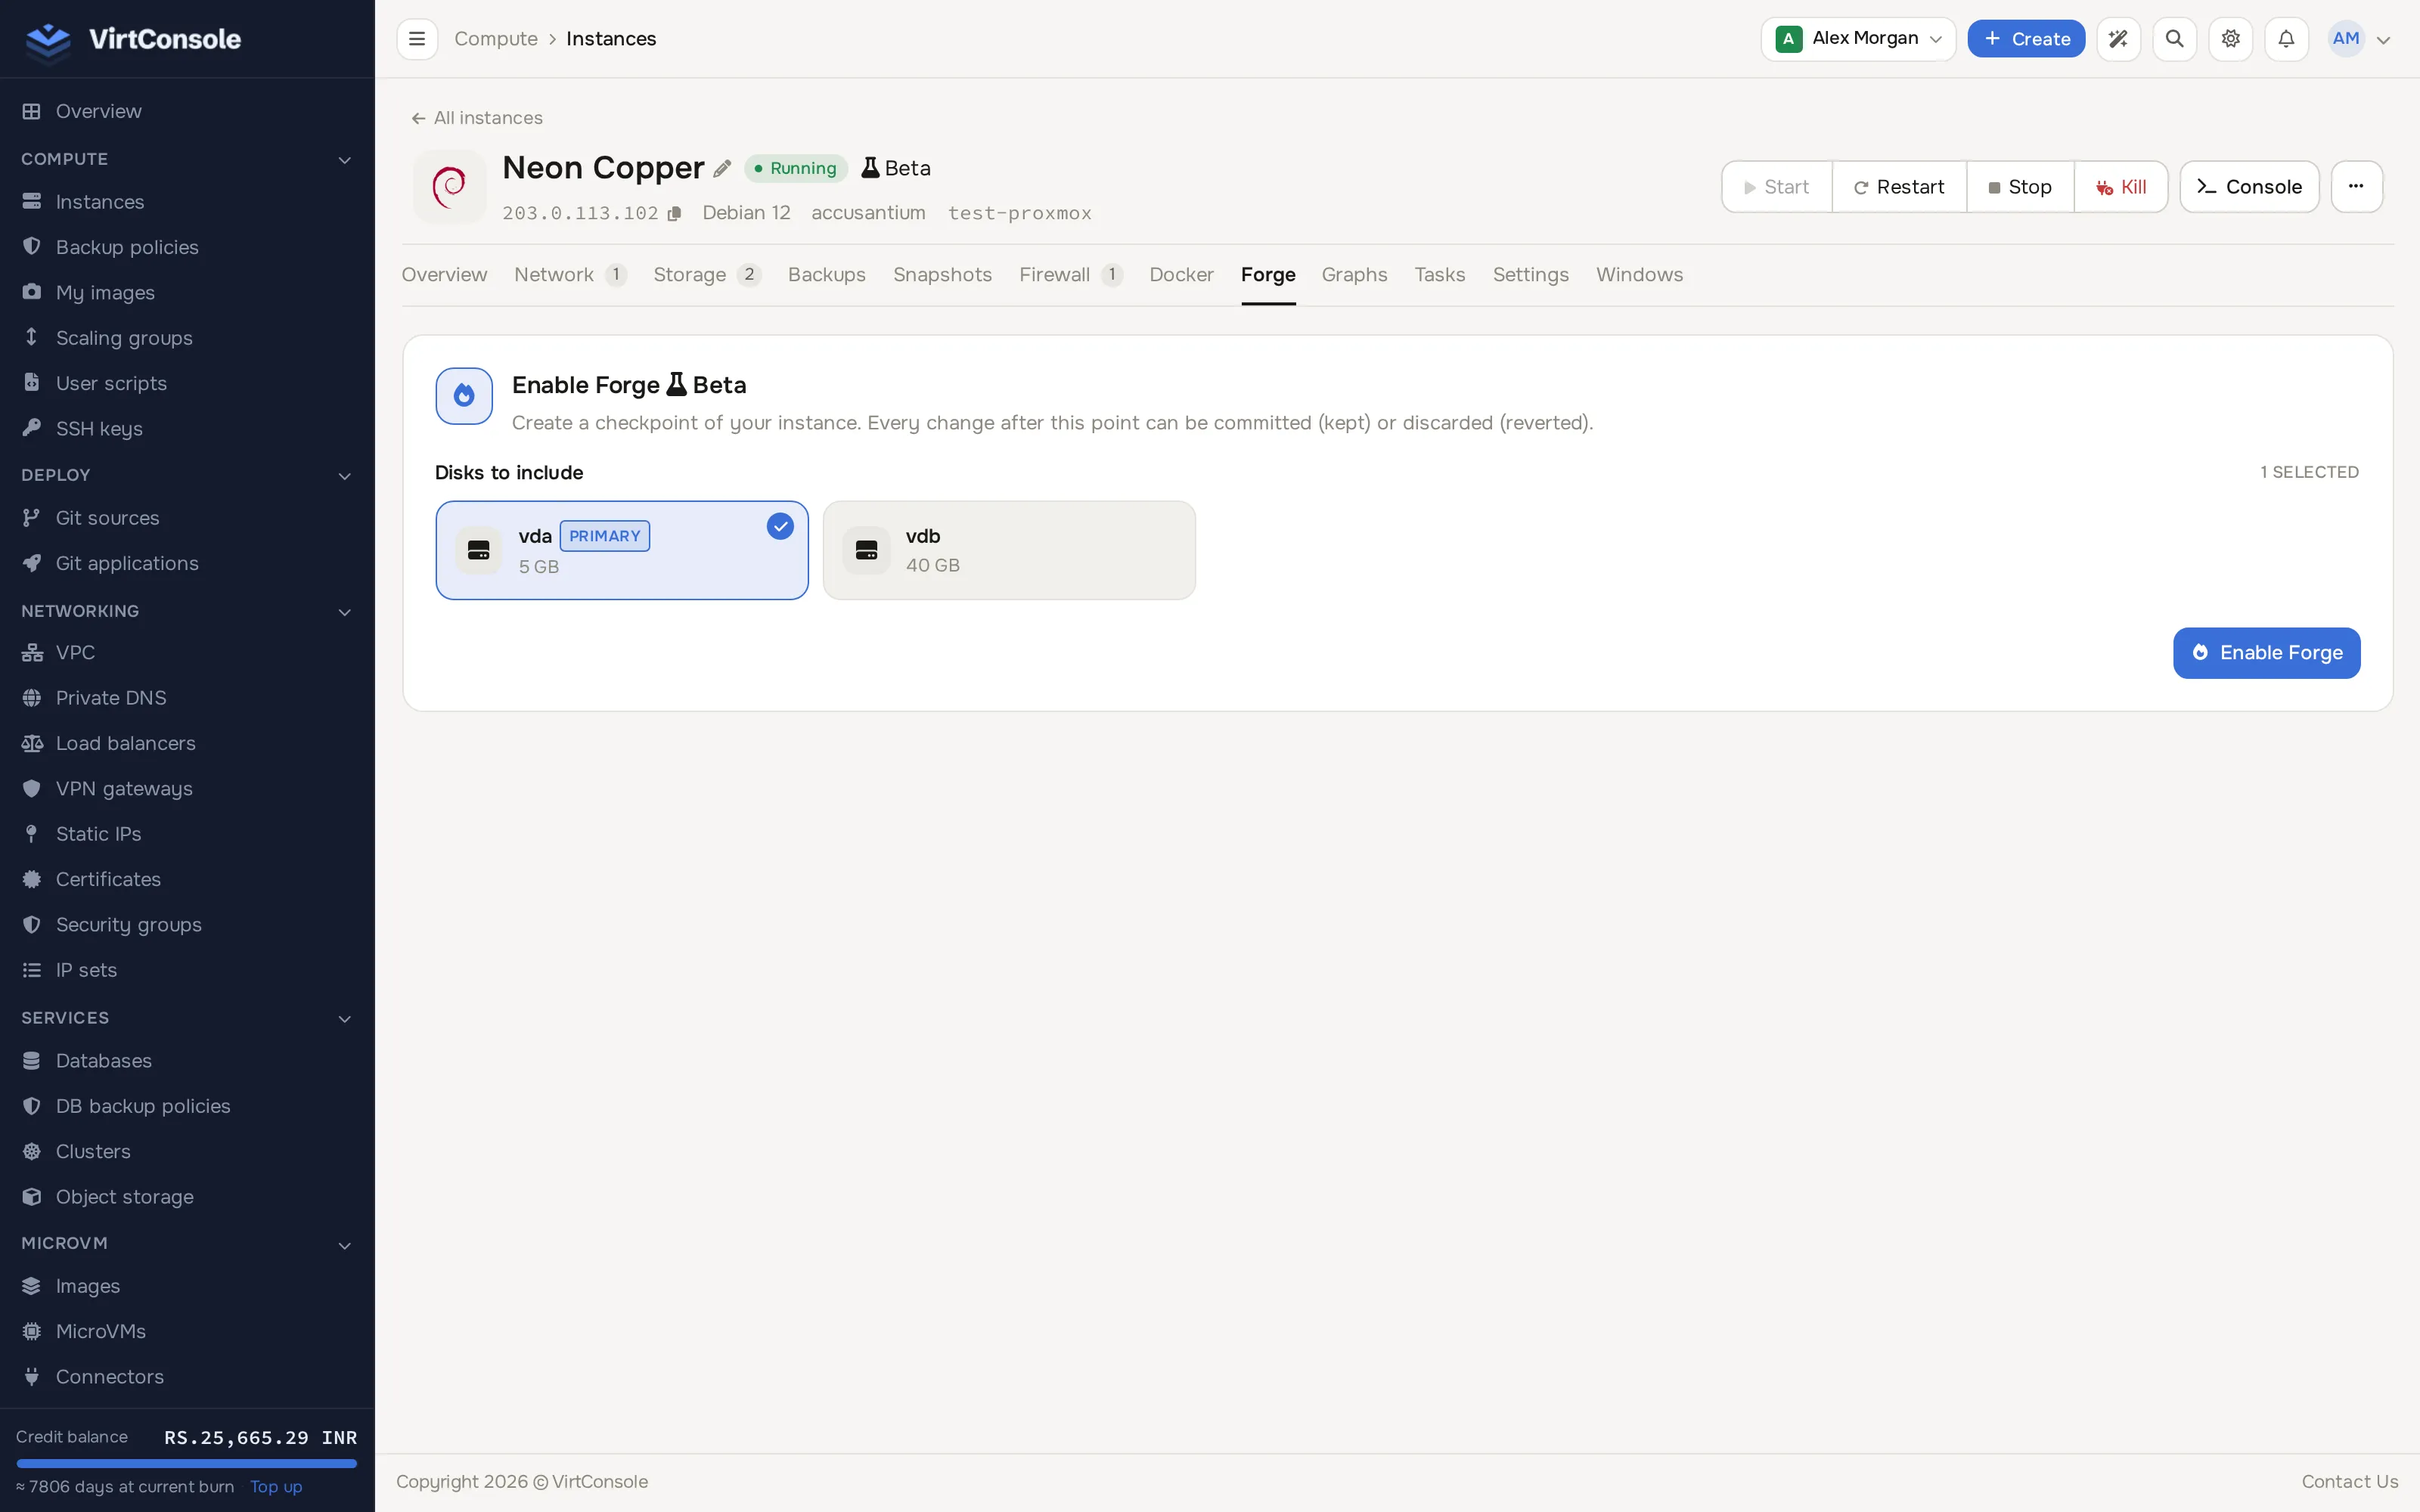Screen dimensions: 2420x1512
Task: Select the vdb 40 GB disk card
Action: coord(1009,550)
